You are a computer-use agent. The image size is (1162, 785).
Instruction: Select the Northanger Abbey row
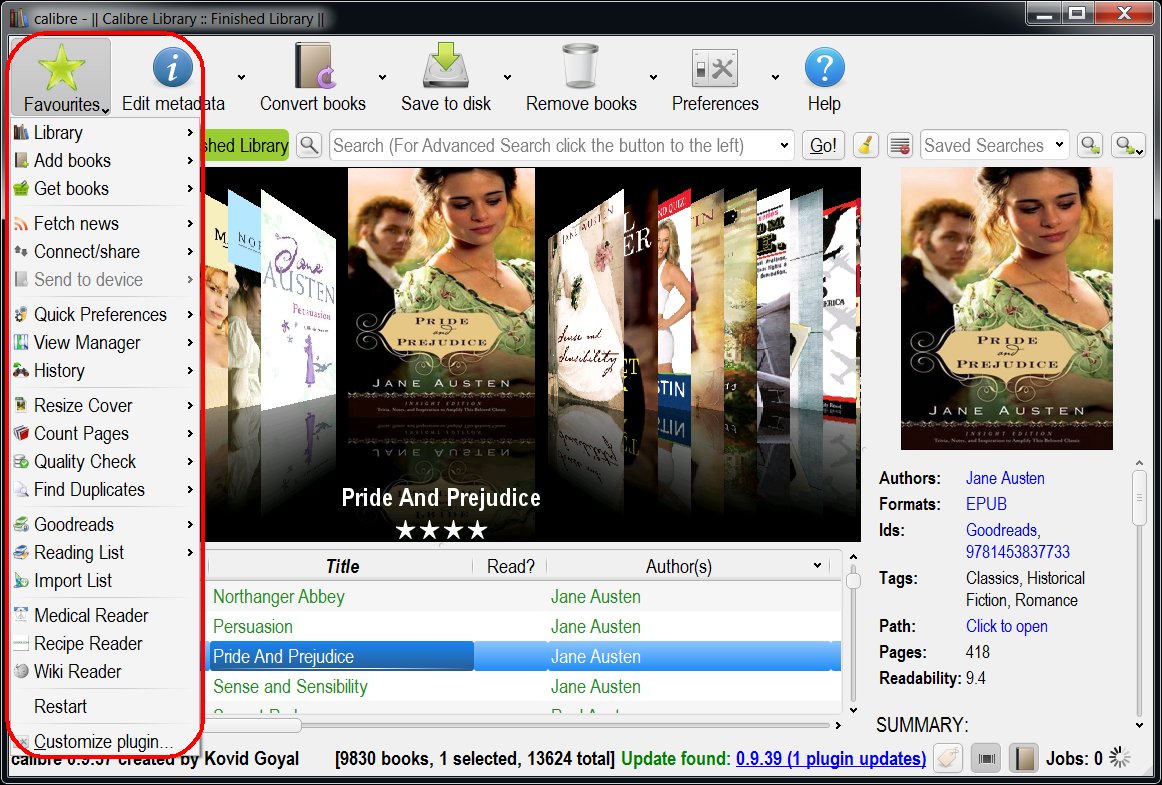click(x=523, y=597)
